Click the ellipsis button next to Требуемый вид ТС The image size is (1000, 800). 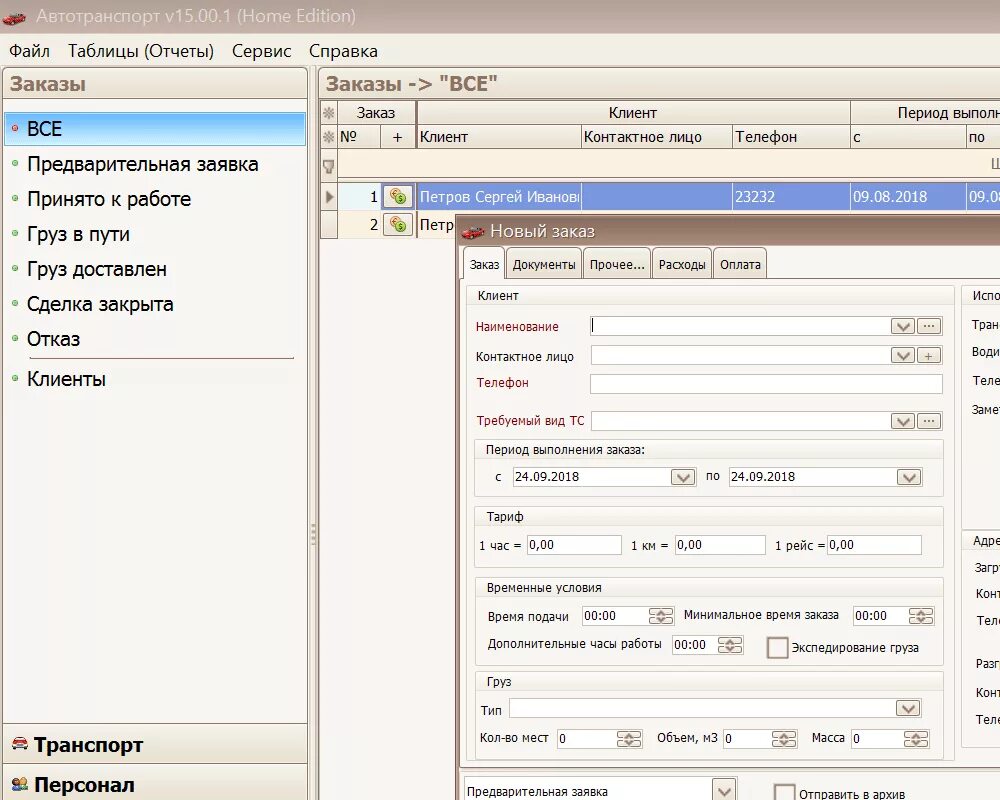pyautogui.click(x=929, y=420)
